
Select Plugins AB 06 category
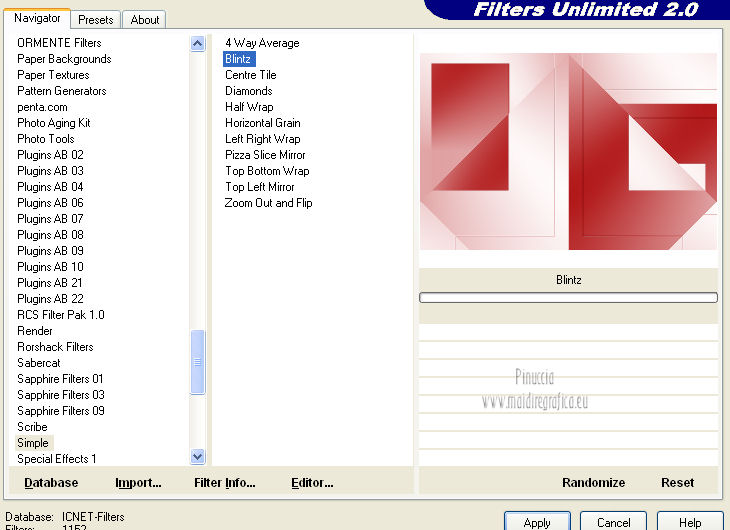click(50, 203)
